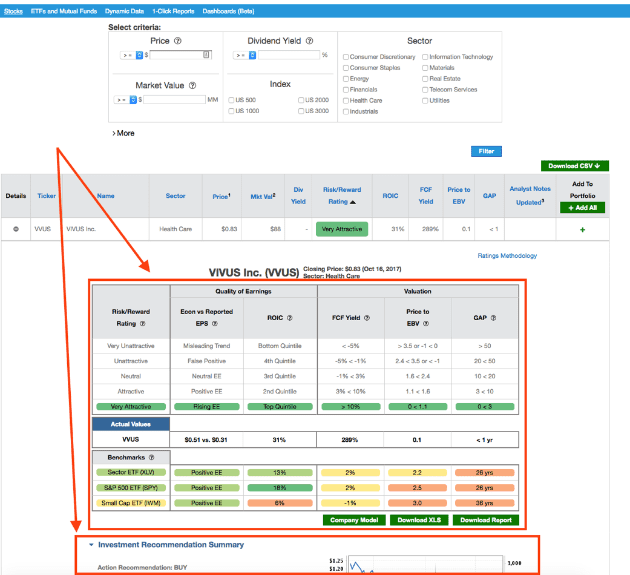The height and width of the screenshot is (575, 630).
Task: Check the Real Estate sector box
Action: [425, 79]
